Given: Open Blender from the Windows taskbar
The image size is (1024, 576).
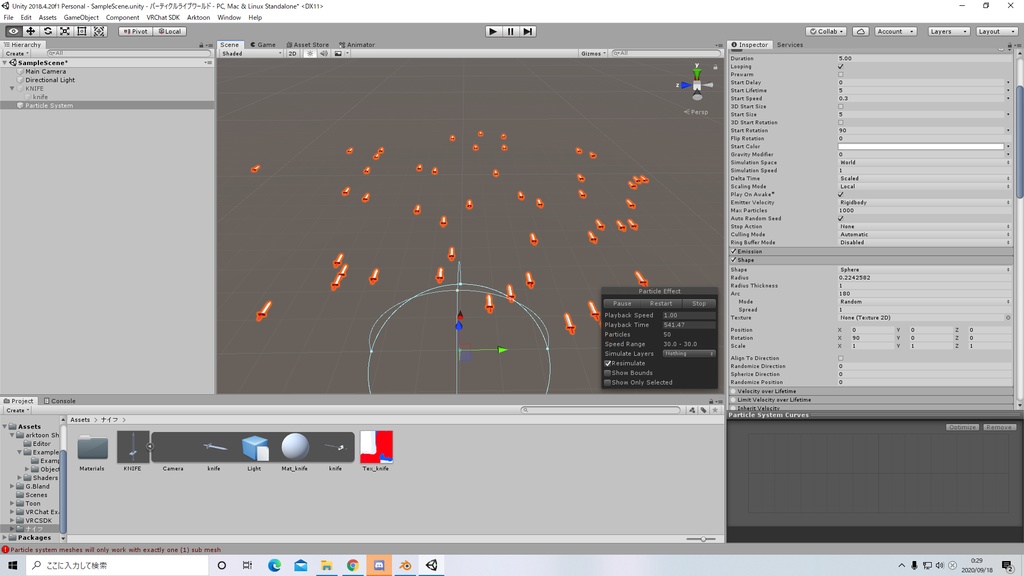Looking at the screenshot, I should (405, 566).
